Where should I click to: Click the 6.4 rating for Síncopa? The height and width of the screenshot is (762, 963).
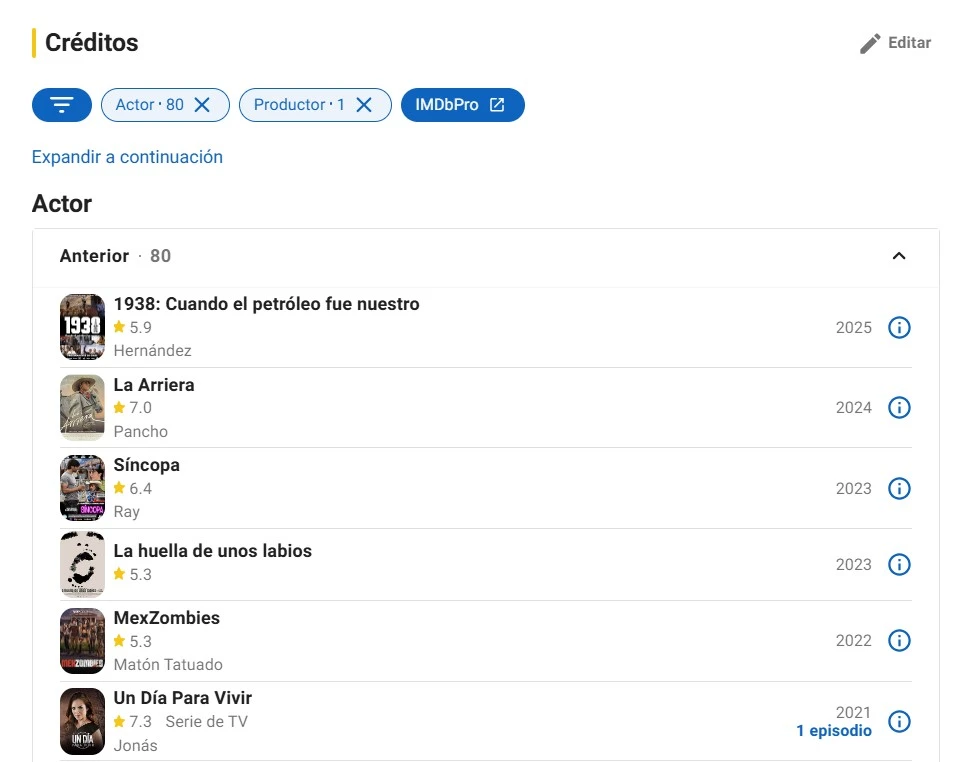(133, 489)
